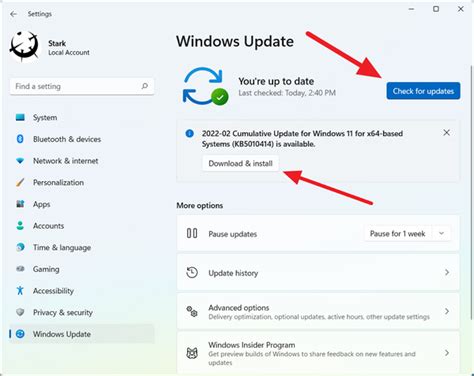Click the Windows Insider Program cat icon
The height and width of the screenshot is (376, 474).
click(x=192, y=353)
